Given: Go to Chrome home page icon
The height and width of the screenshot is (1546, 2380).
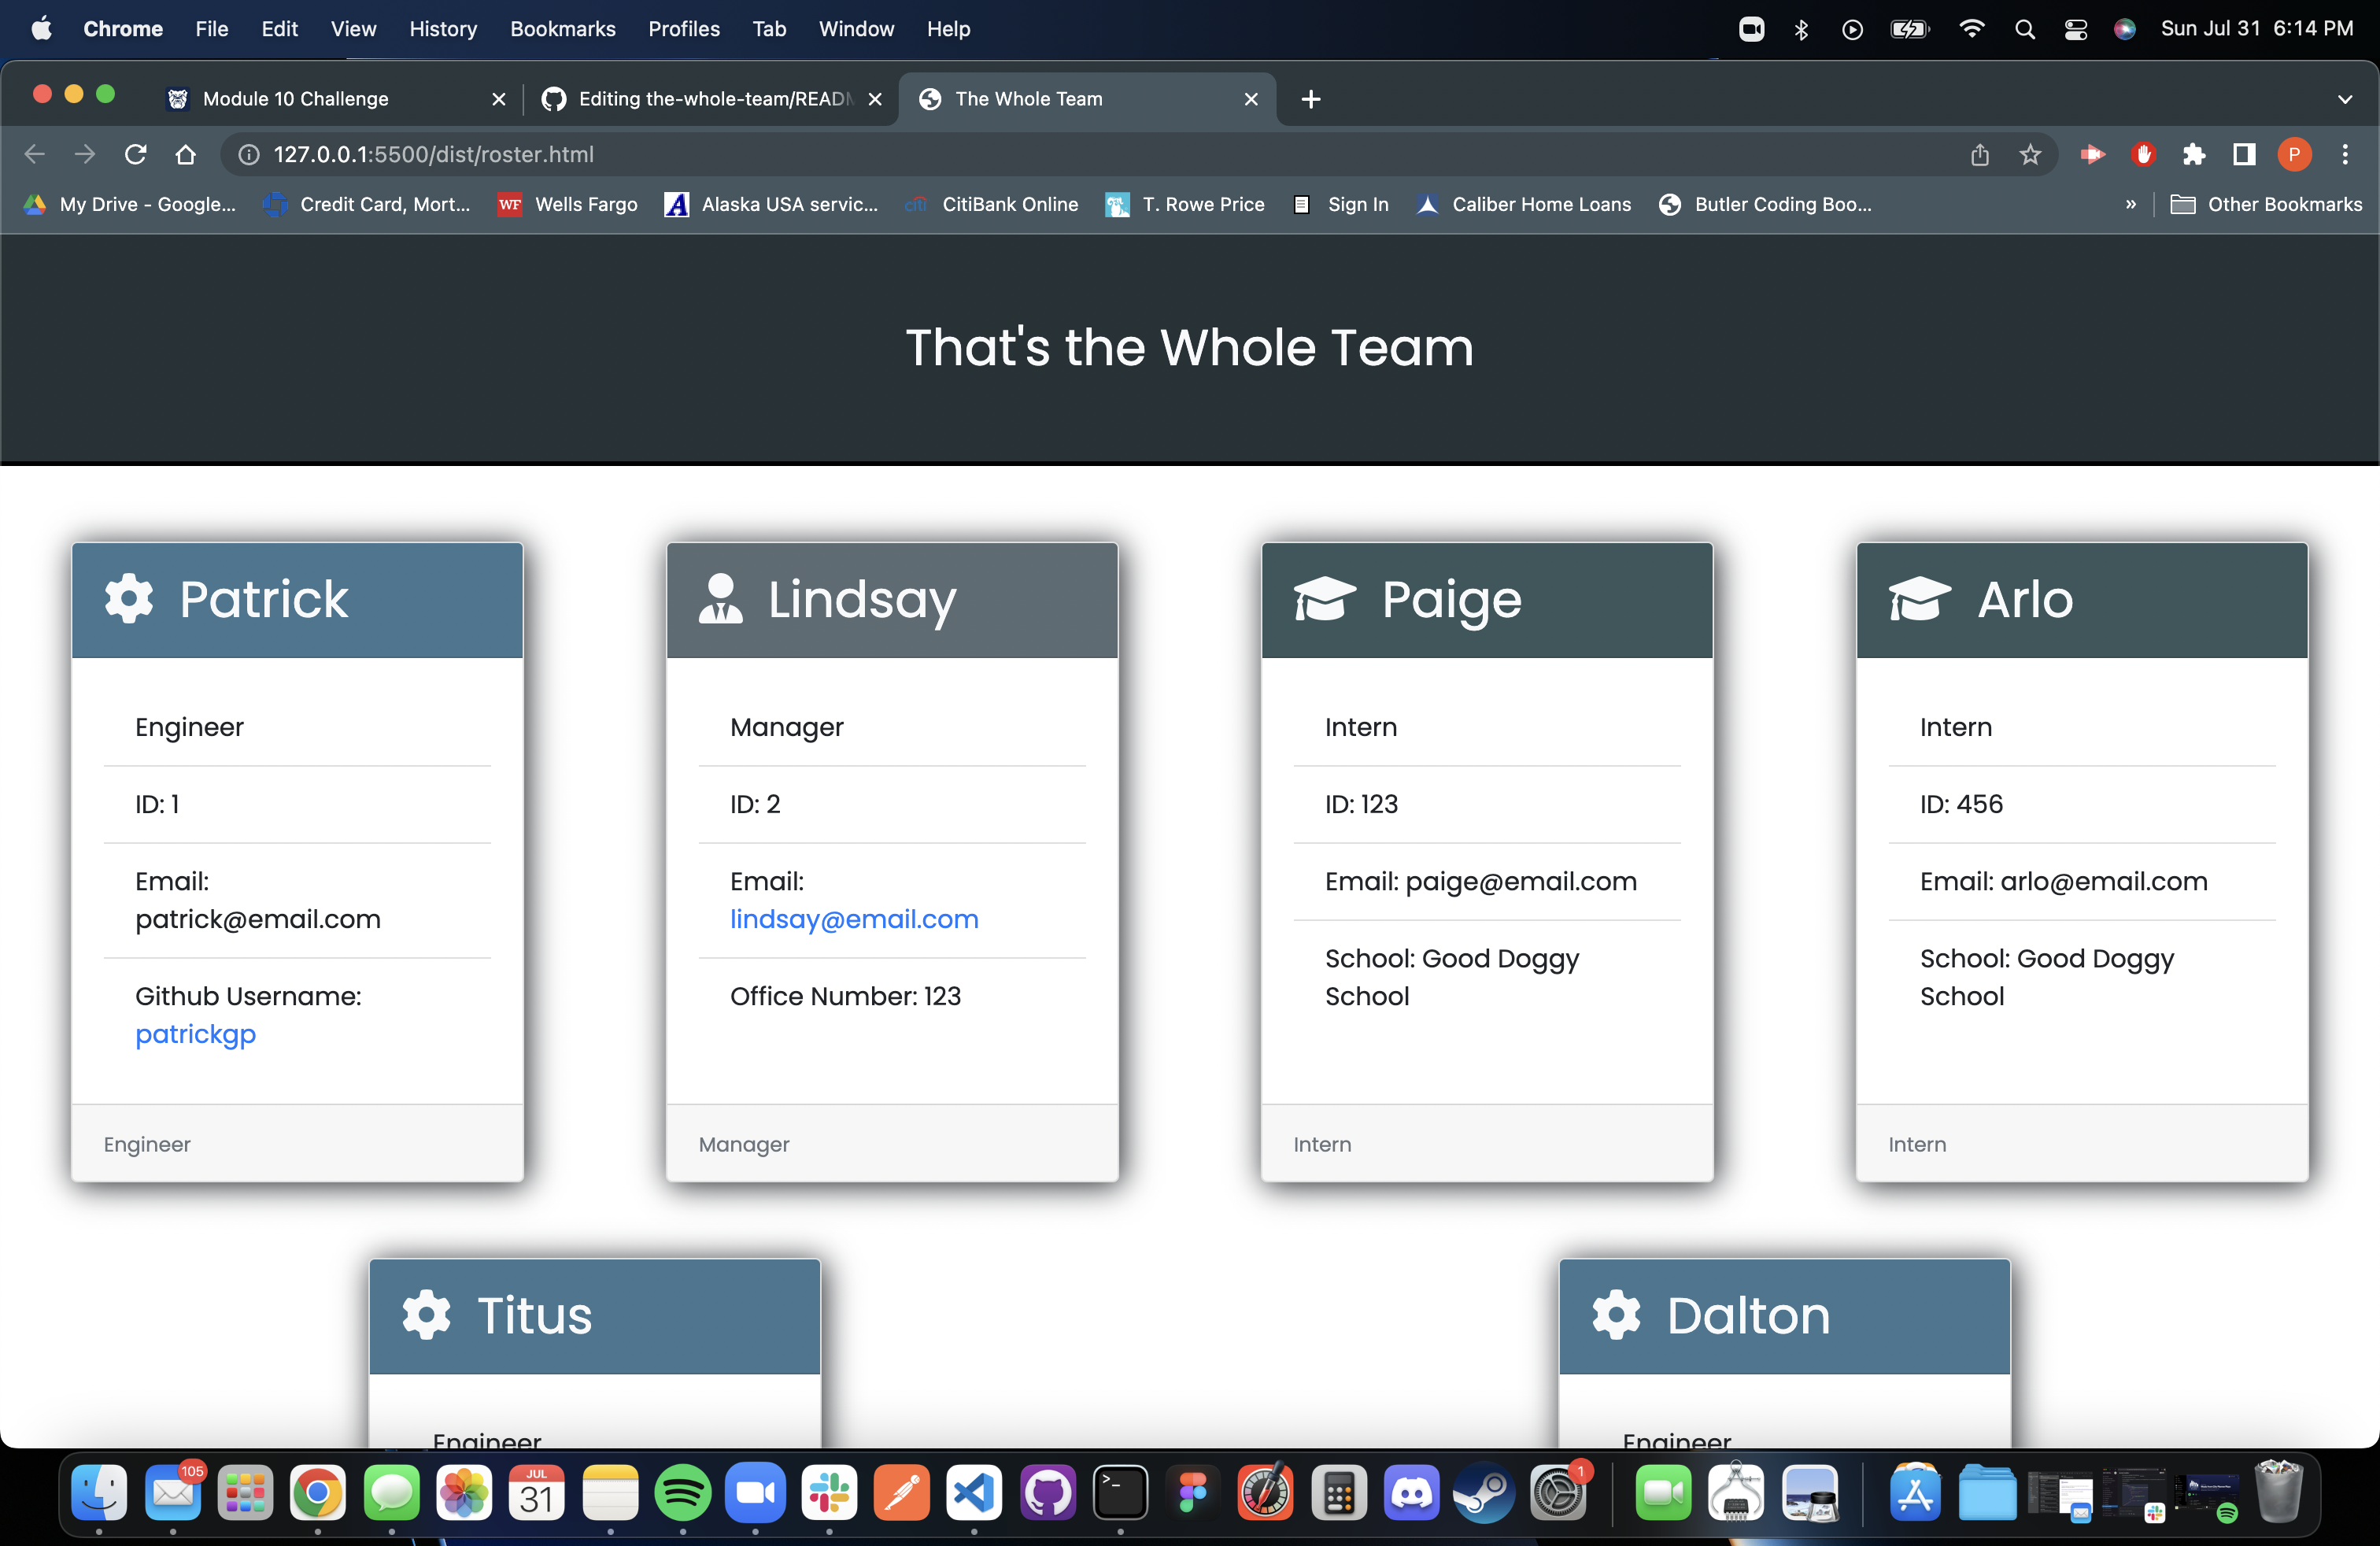Looking at the screenshot, I should point(185,154).
